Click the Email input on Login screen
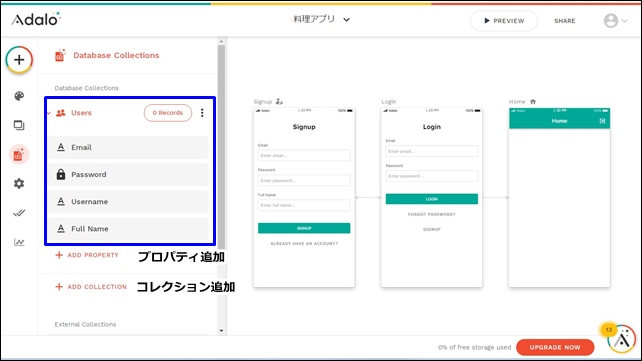This screenshot has height=361, width=642. (432, 151)
